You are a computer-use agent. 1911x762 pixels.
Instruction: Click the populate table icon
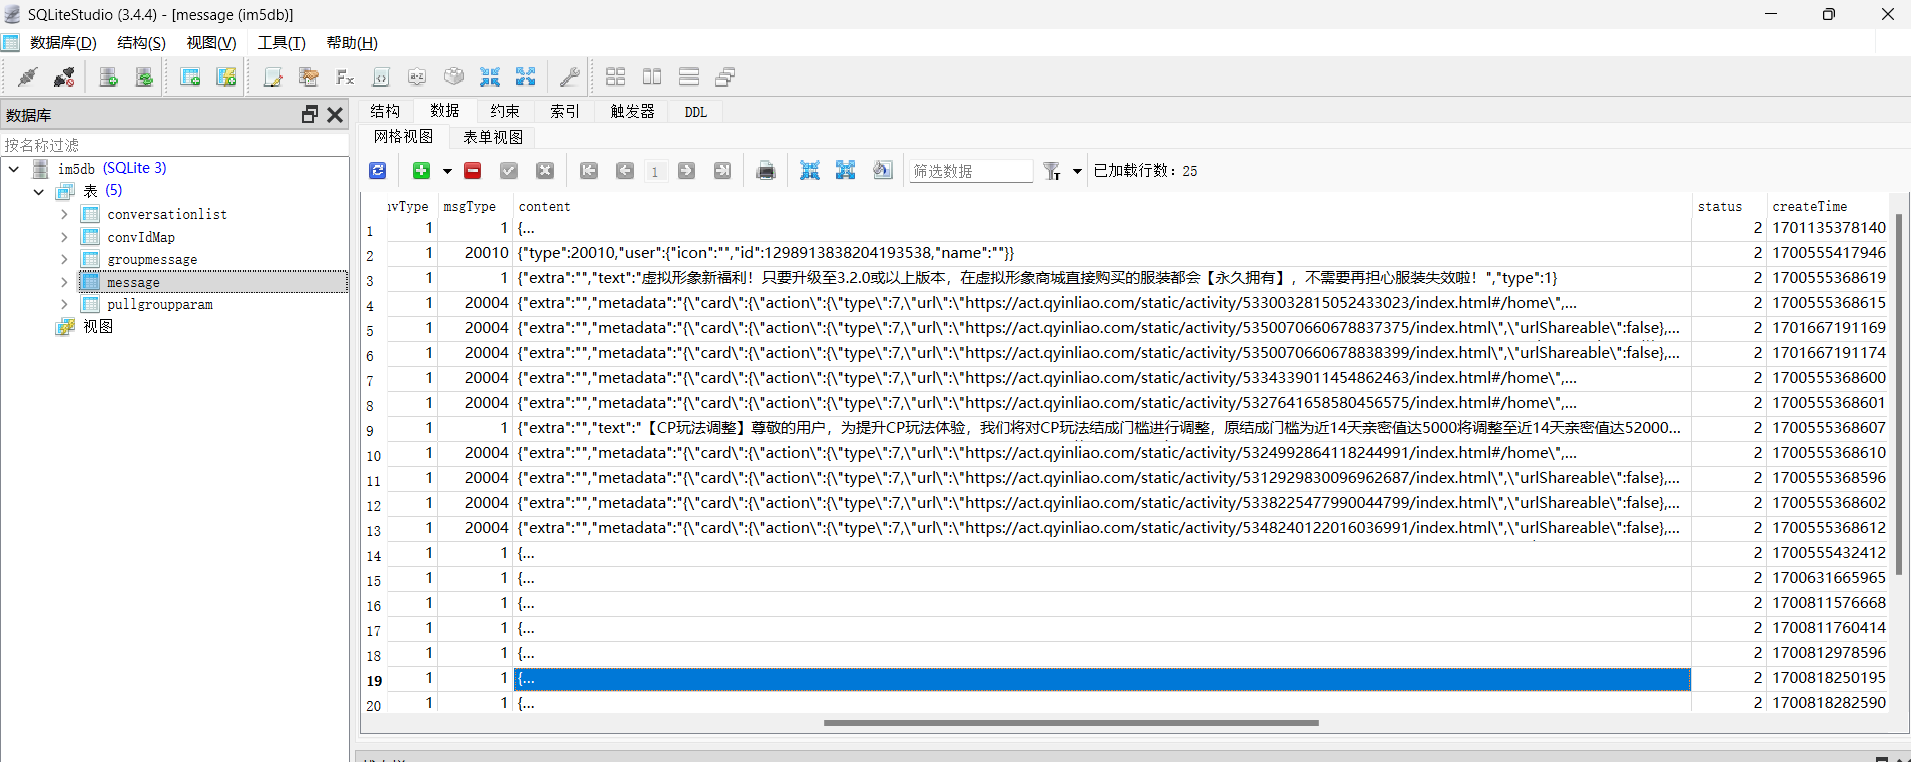coord(882,171)
